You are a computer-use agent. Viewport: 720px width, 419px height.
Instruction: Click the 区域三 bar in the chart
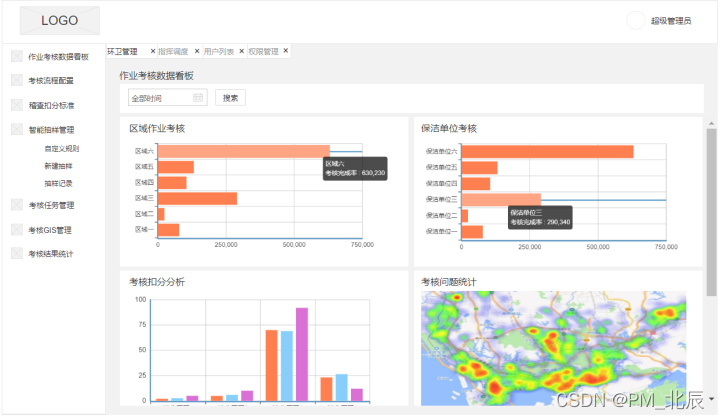[197, 198]
